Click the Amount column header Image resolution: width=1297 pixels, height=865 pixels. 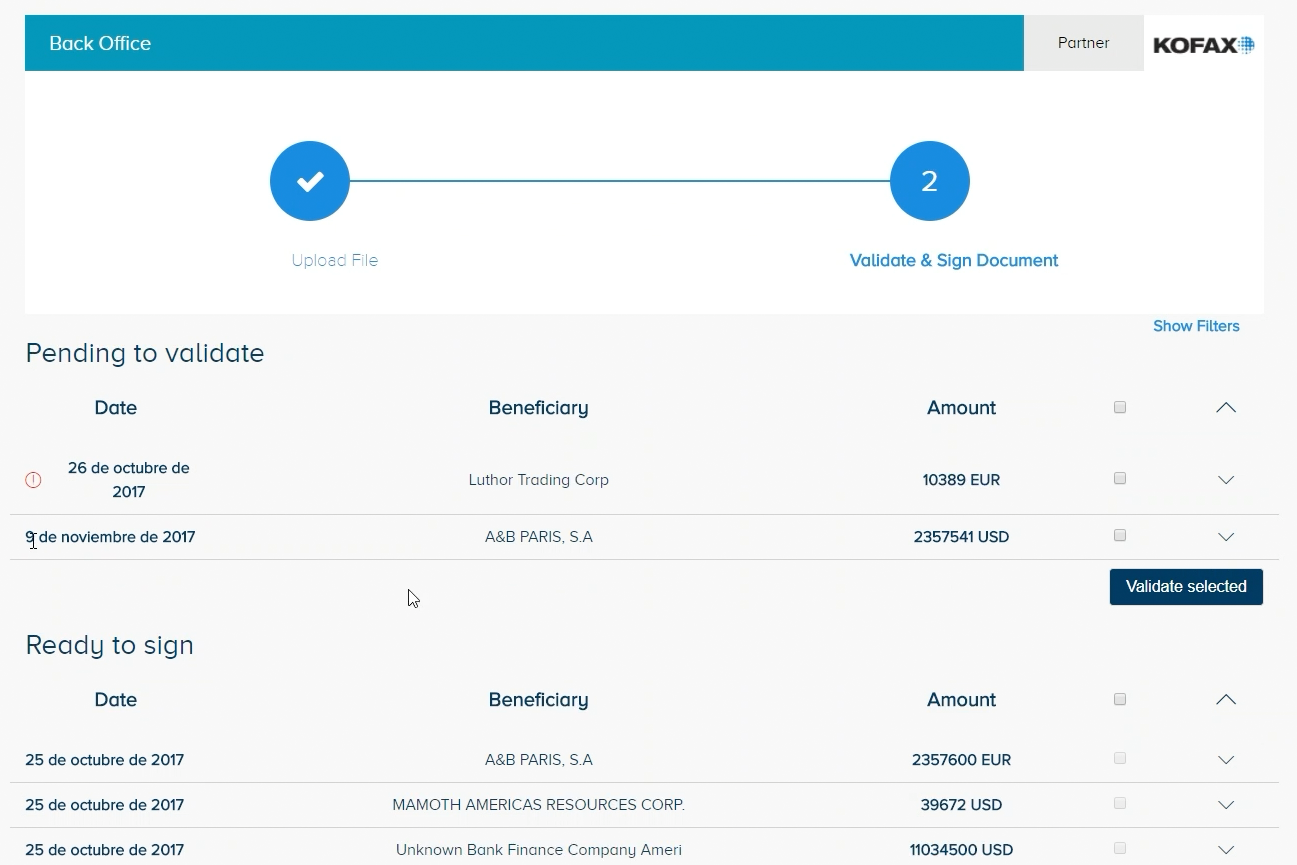(x=961, y=407)
